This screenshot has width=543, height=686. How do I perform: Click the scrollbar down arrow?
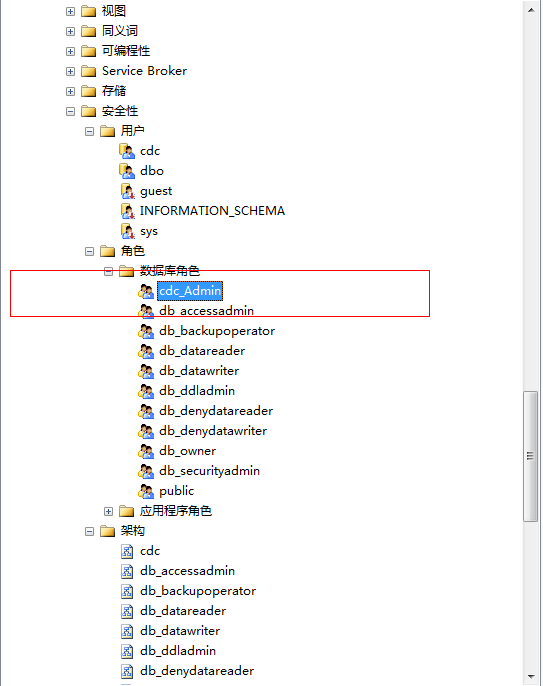point(531,677)
